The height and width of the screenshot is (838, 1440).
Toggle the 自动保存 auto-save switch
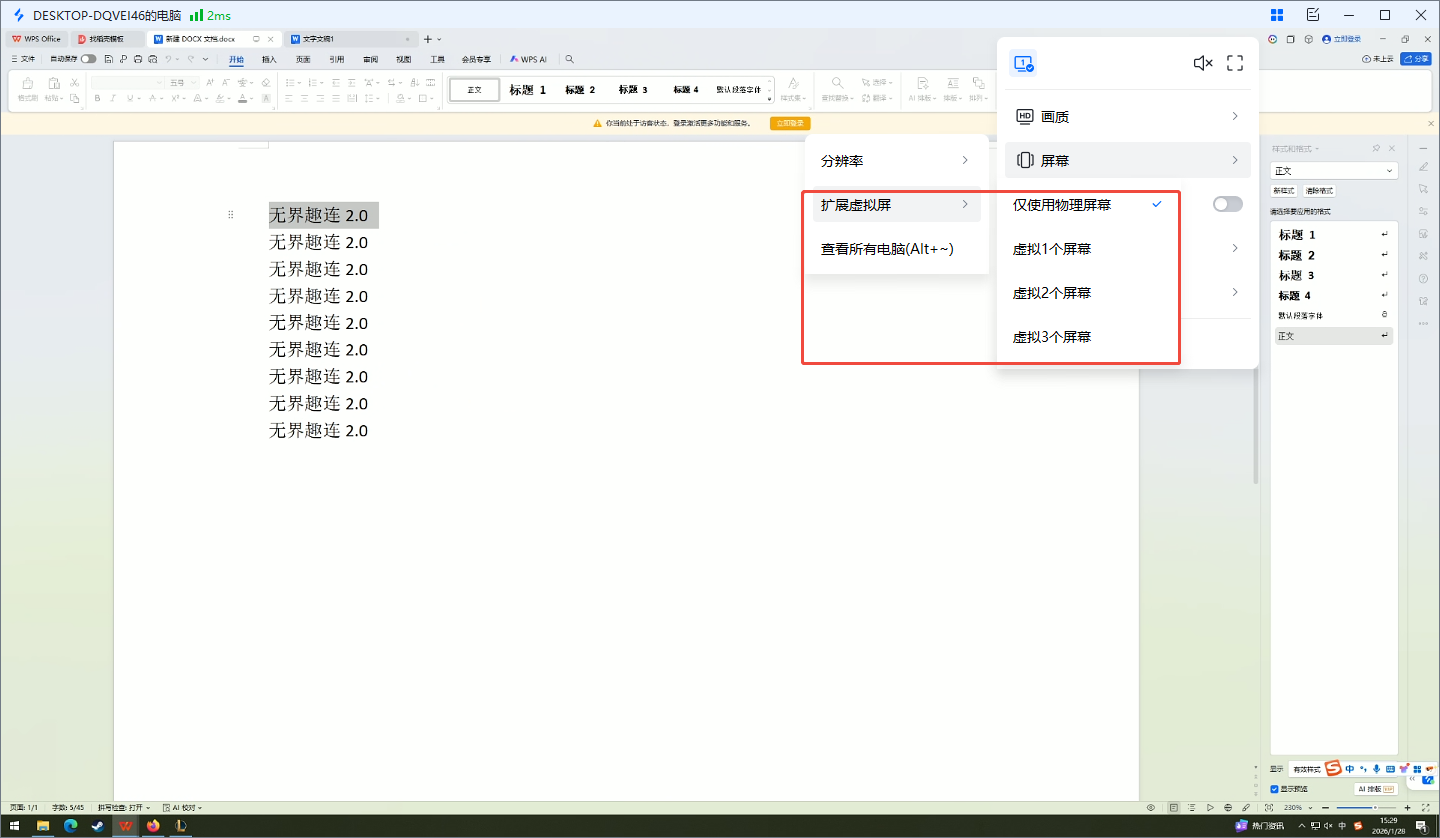pyautogui.click(x=89, y=59)
